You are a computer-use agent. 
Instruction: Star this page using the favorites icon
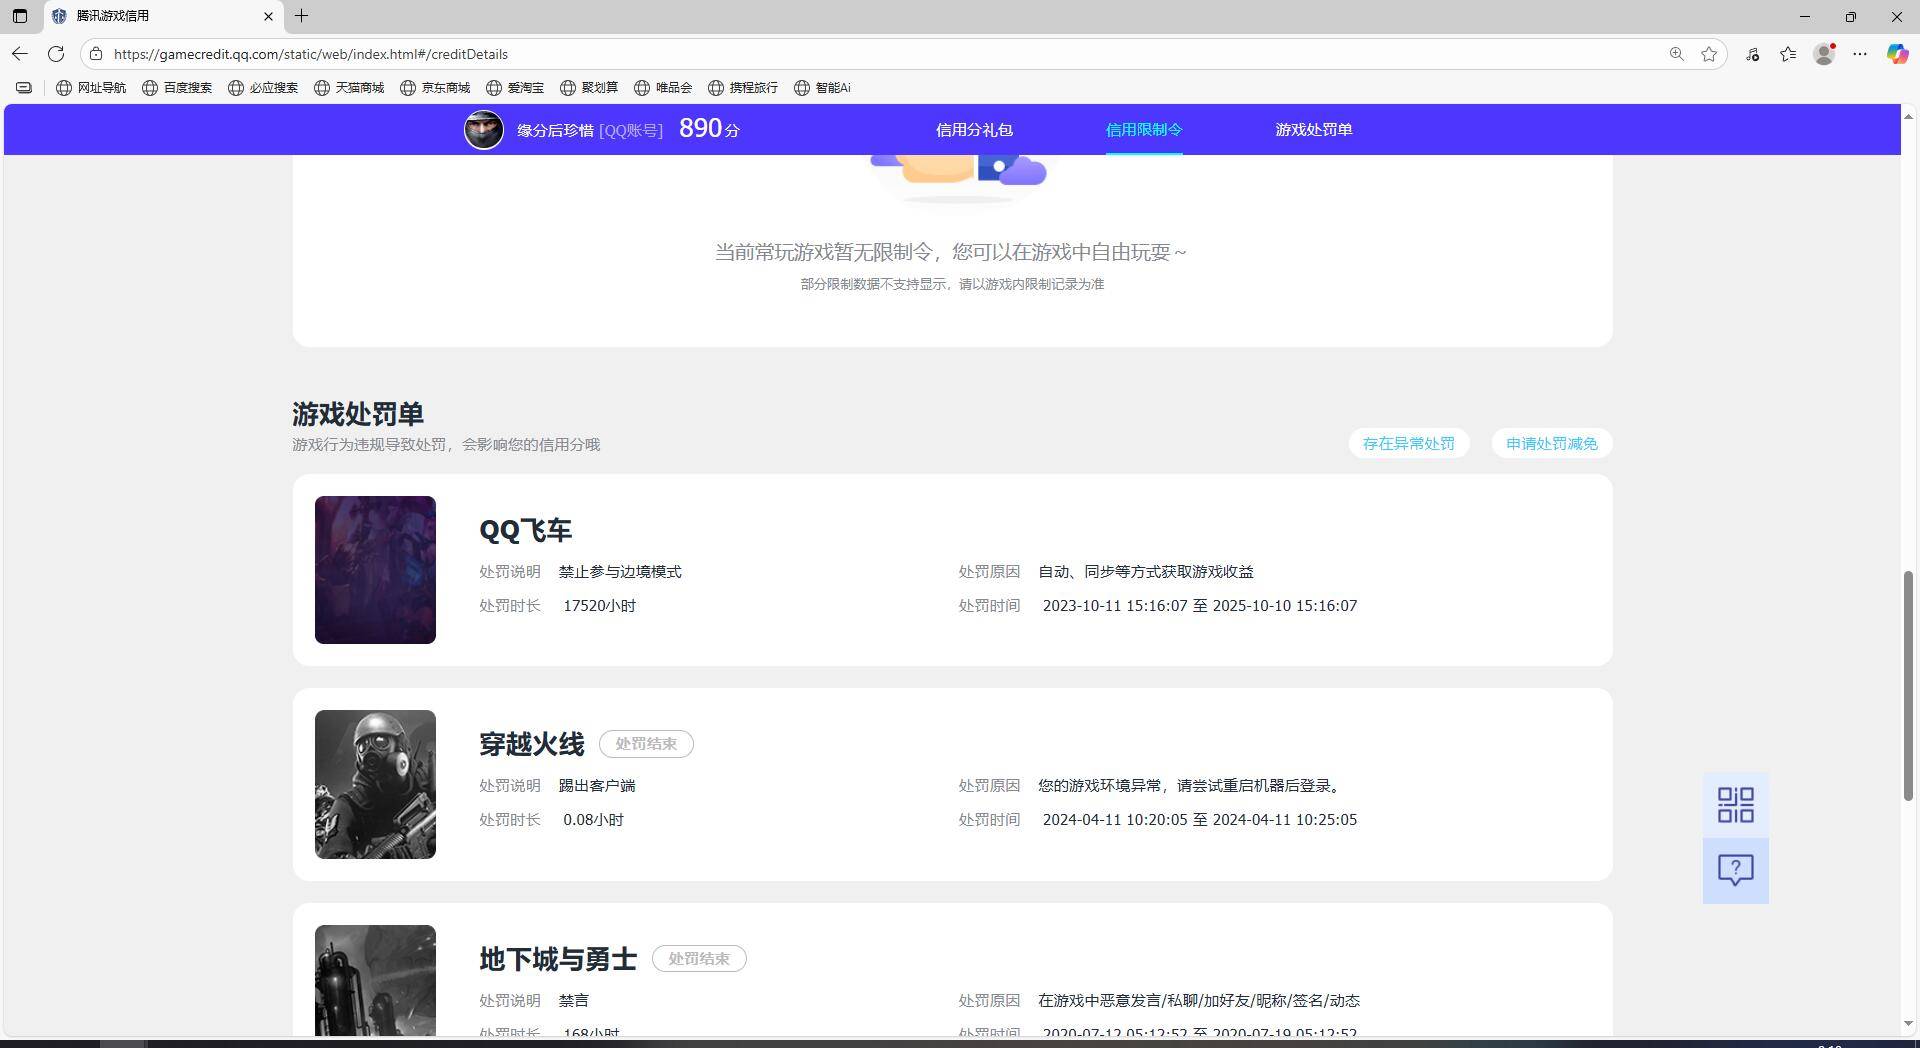pos(1709,54)
